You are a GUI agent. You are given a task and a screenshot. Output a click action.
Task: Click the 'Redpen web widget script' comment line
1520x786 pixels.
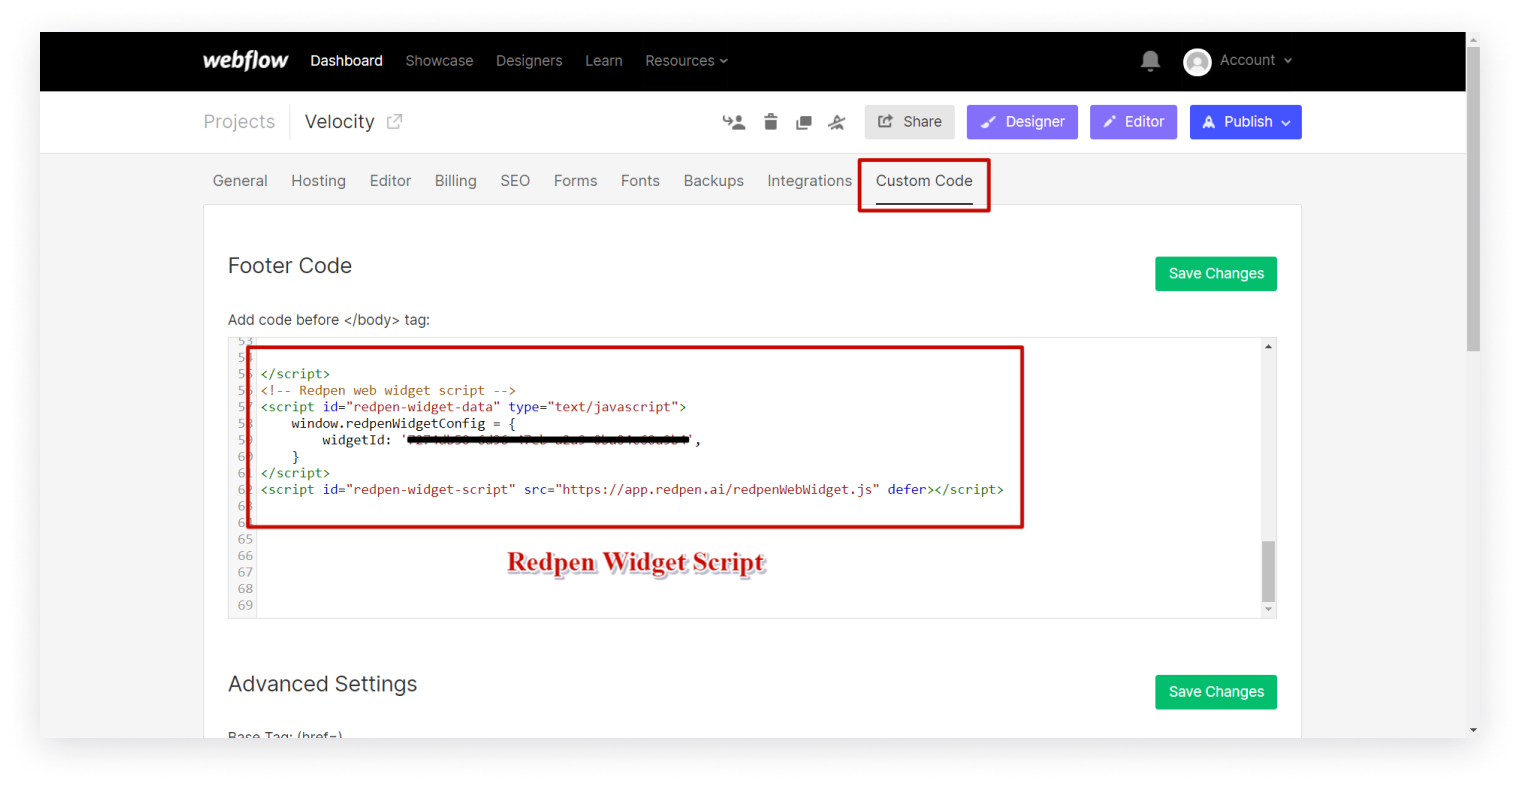(x=388, y=391)
